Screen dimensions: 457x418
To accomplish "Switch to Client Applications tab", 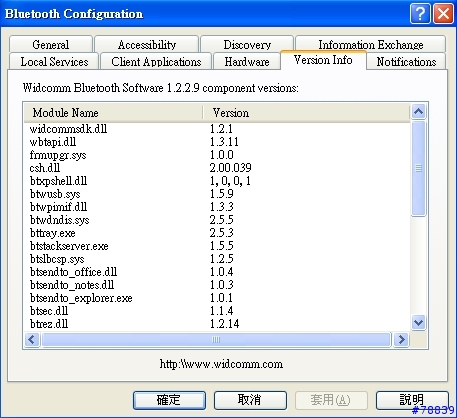I will coord(156,61).
